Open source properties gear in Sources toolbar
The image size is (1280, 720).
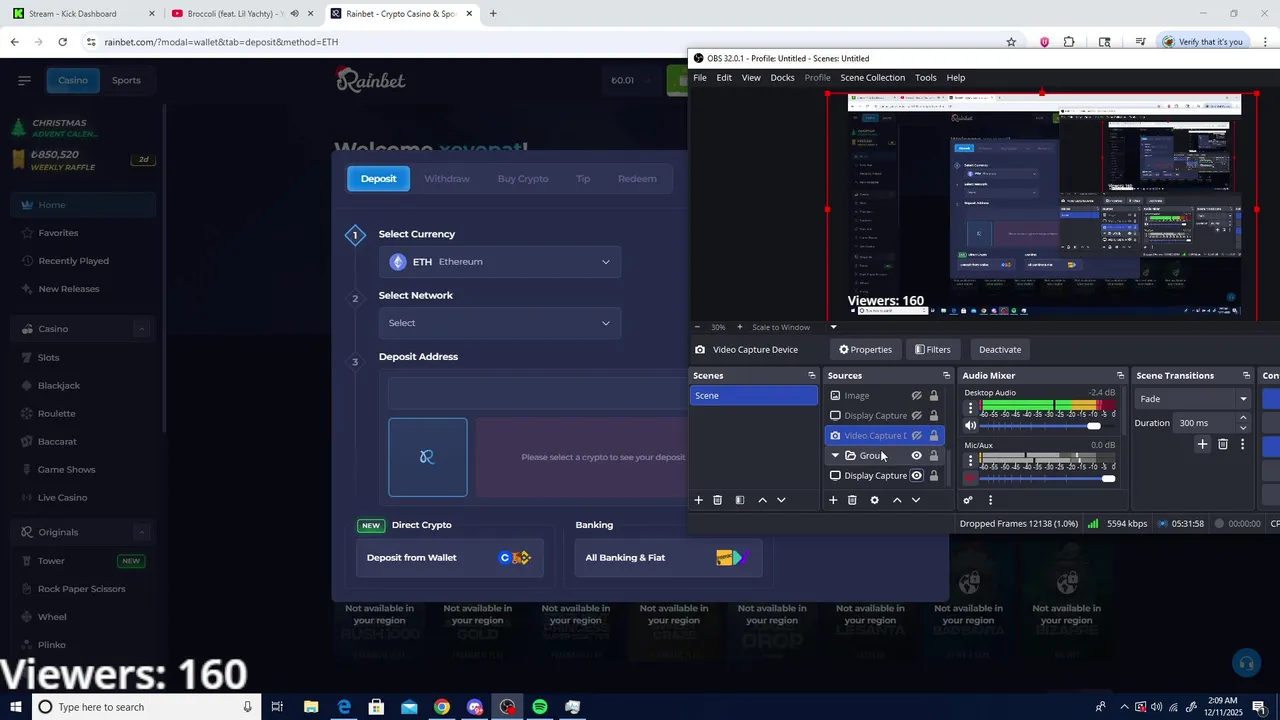(x=874, y=500)
